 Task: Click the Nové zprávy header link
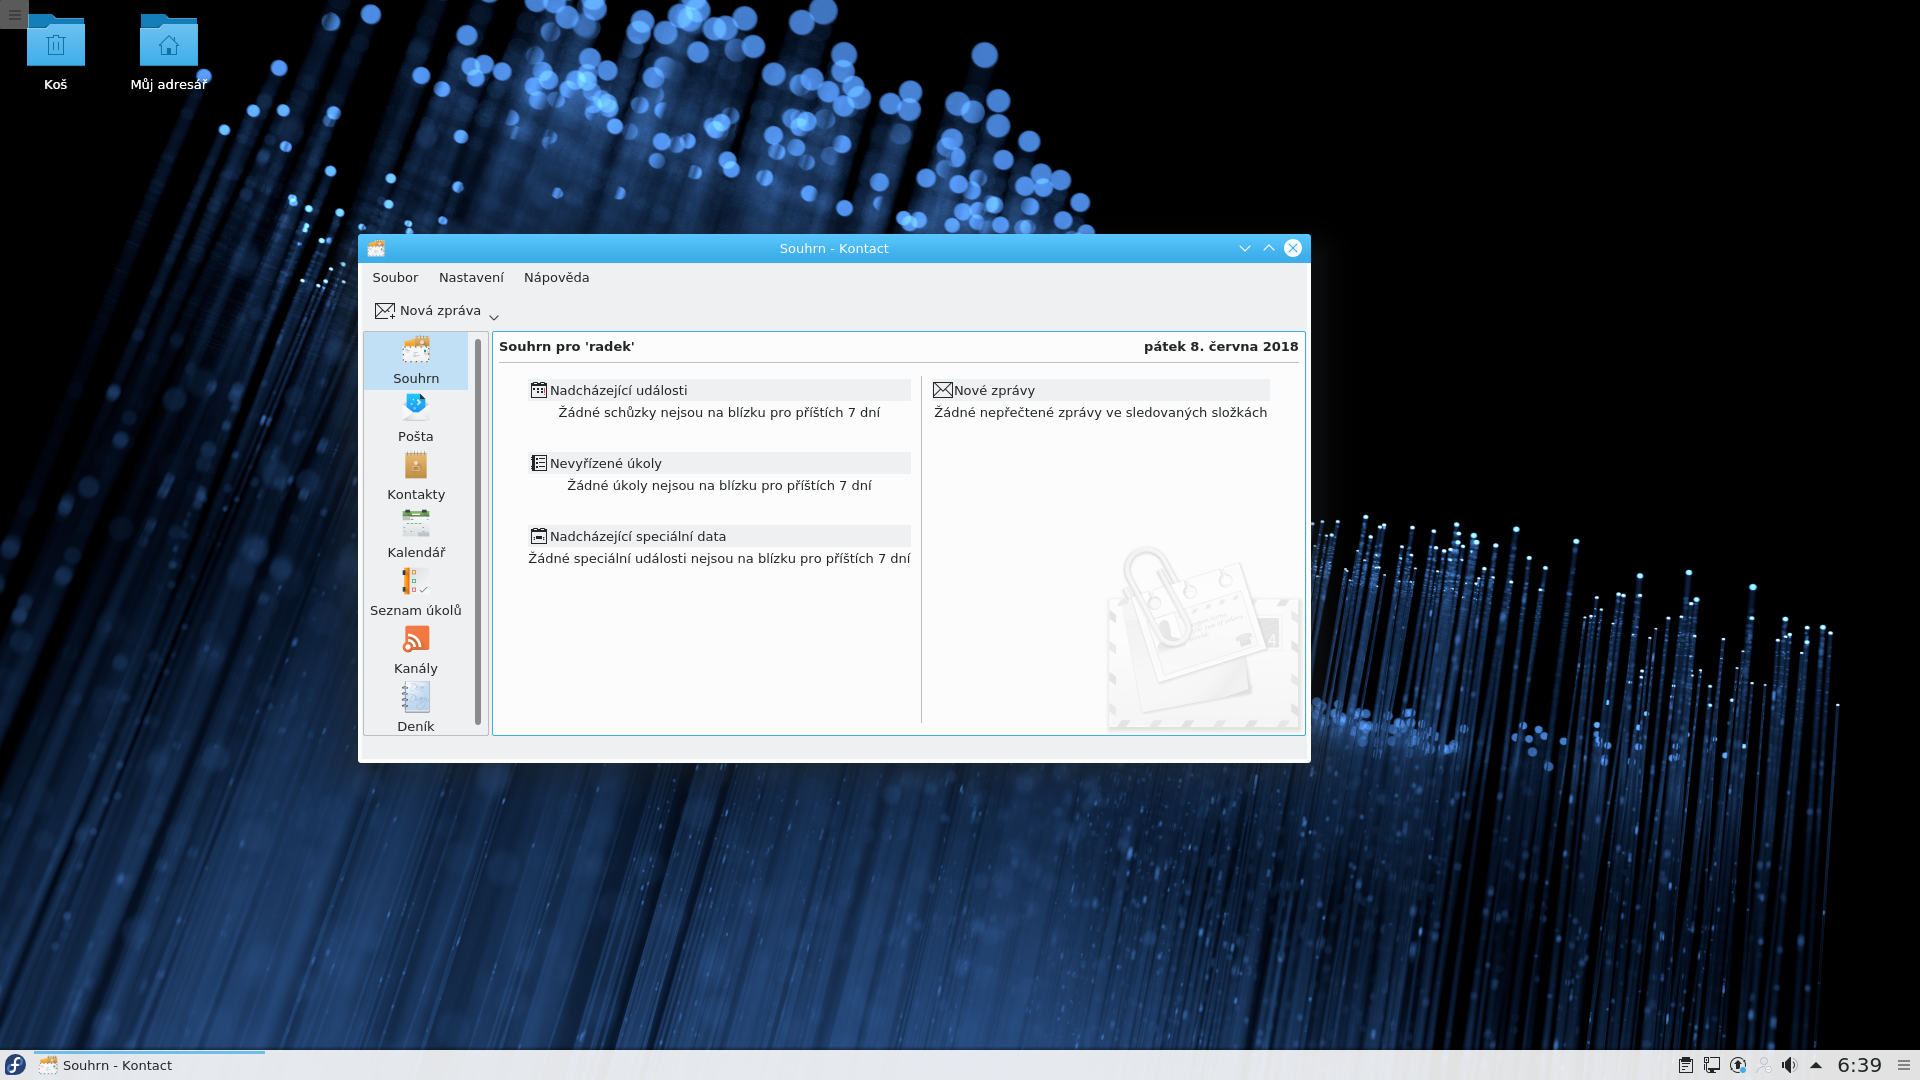pyautogui.click(x=993, y=391)
